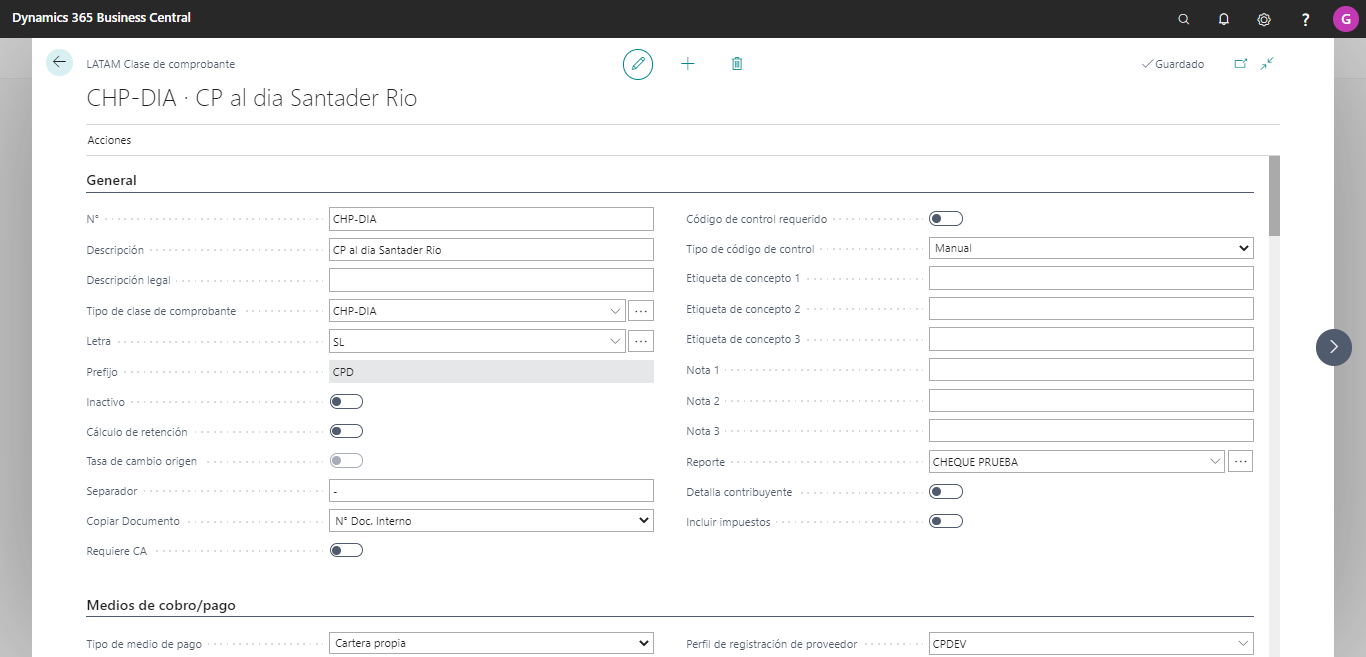The height and width of the screenshot is (657, 1366).
Task: Open the Acciones menu
Action: tap(109, 140)
